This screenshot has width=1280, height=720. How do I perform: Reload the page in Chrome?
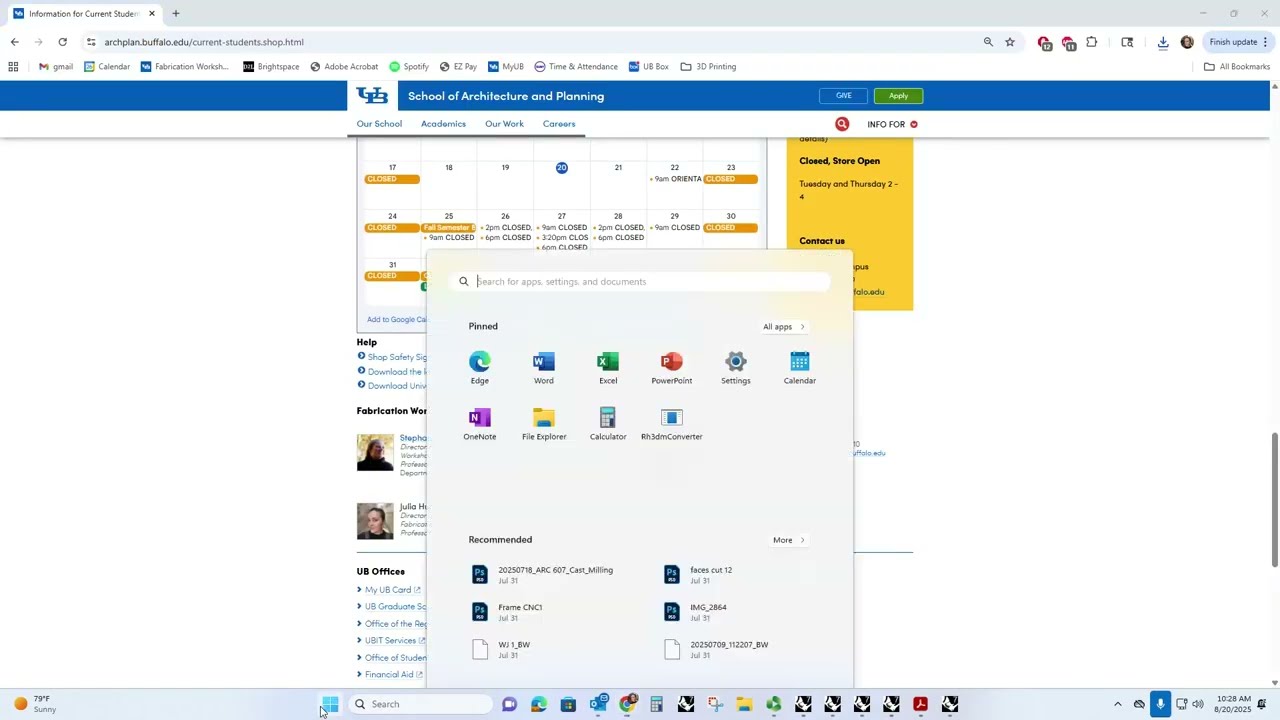click(62, 42)
